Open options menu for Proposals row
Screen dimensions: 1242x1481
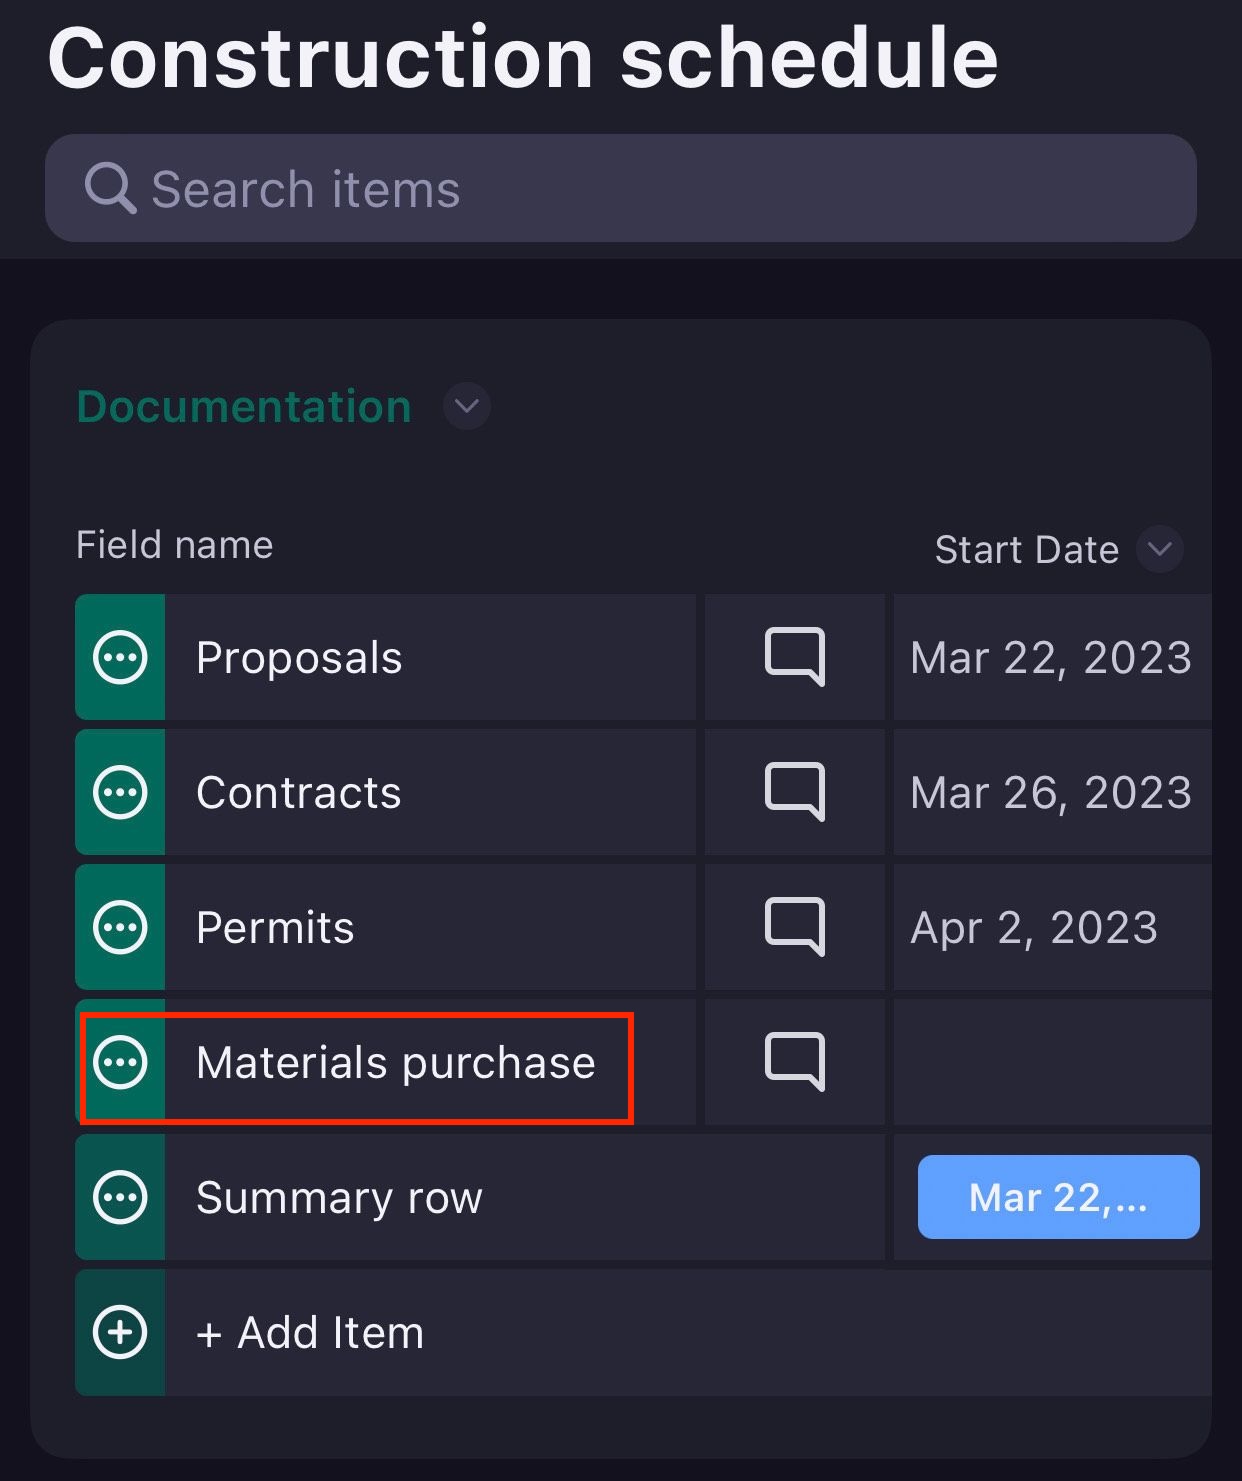click(120, 657)
